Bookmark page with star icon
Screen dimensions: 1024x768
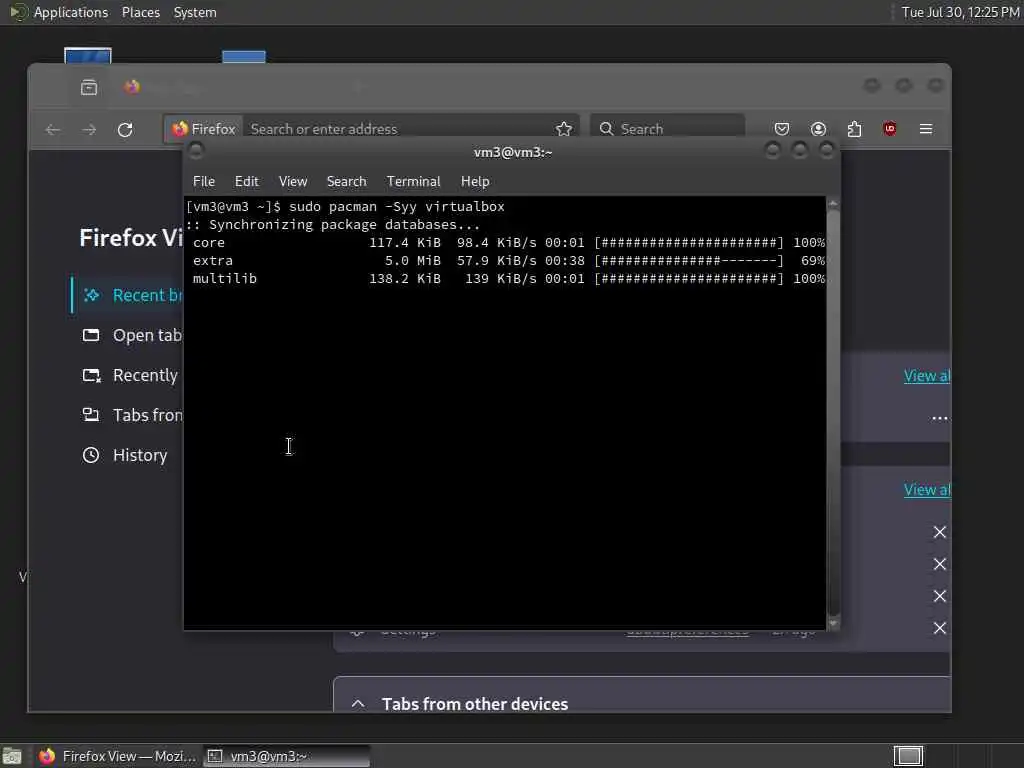564,129
